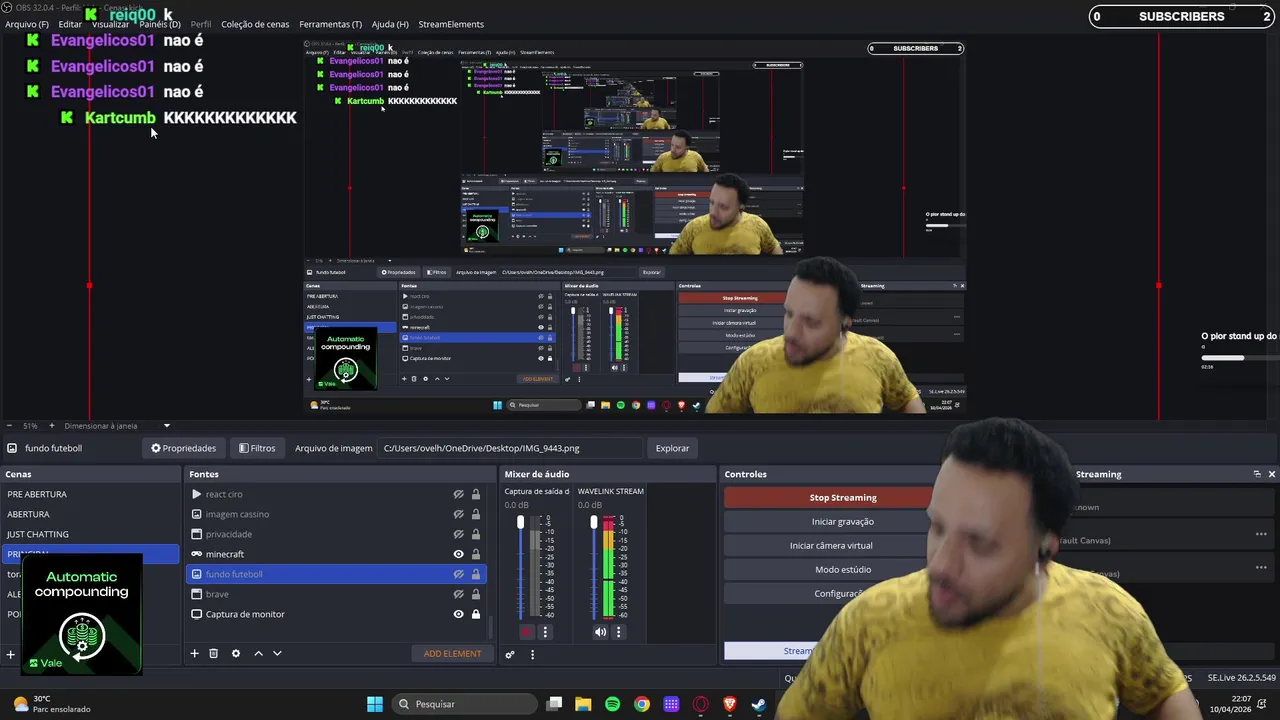Viewport: 1280px width, 720px height.
Task: Show the react ciro source
Action: (x=459, y=494)
